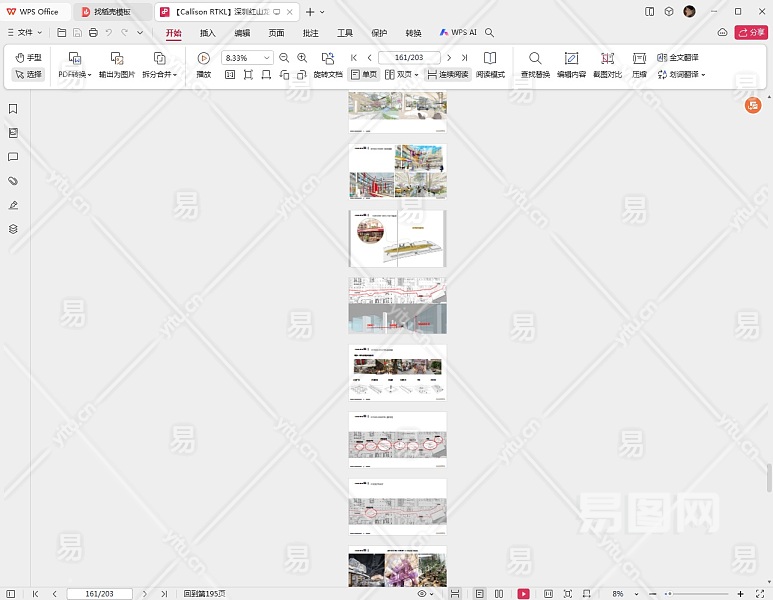Open the bookmark panel in left sidebar
Screen dimensions: 773x600
point(13,109)
